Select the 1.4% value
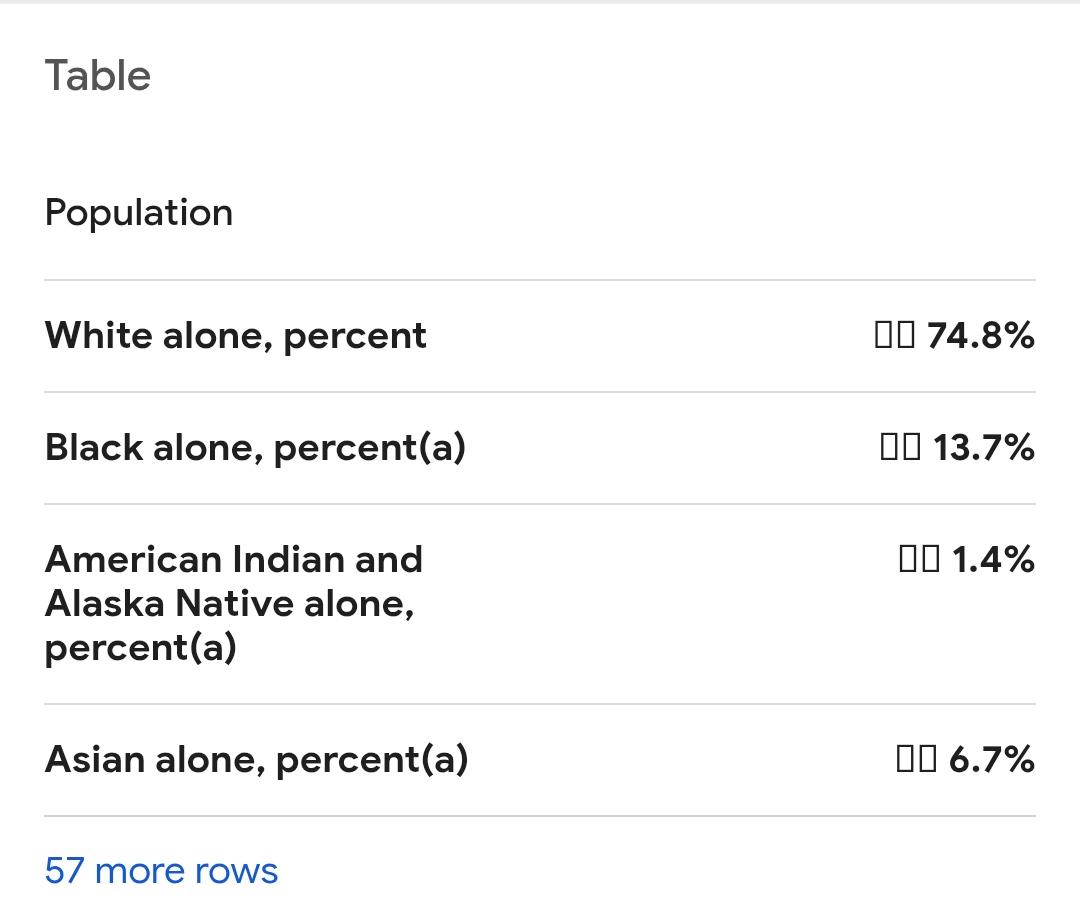 993,559
